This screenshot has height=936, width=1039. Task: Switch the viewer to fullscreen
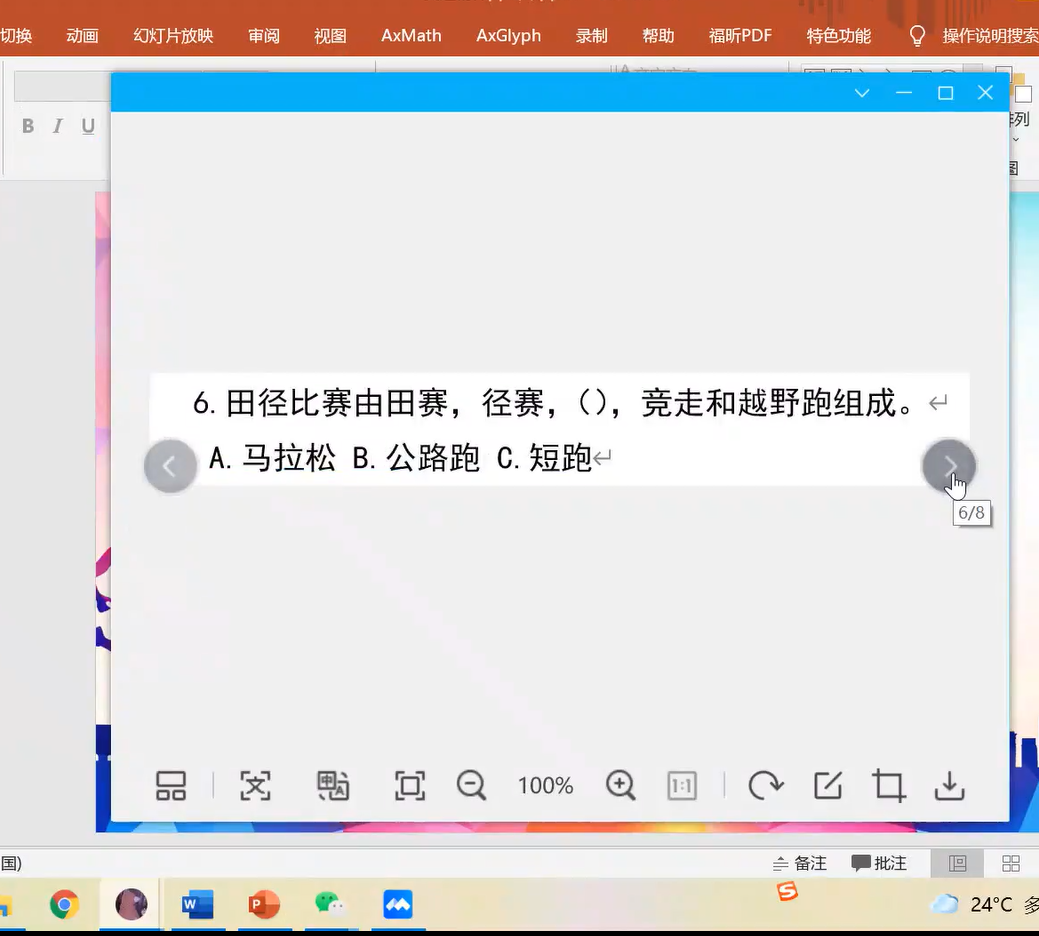(410, 785)
